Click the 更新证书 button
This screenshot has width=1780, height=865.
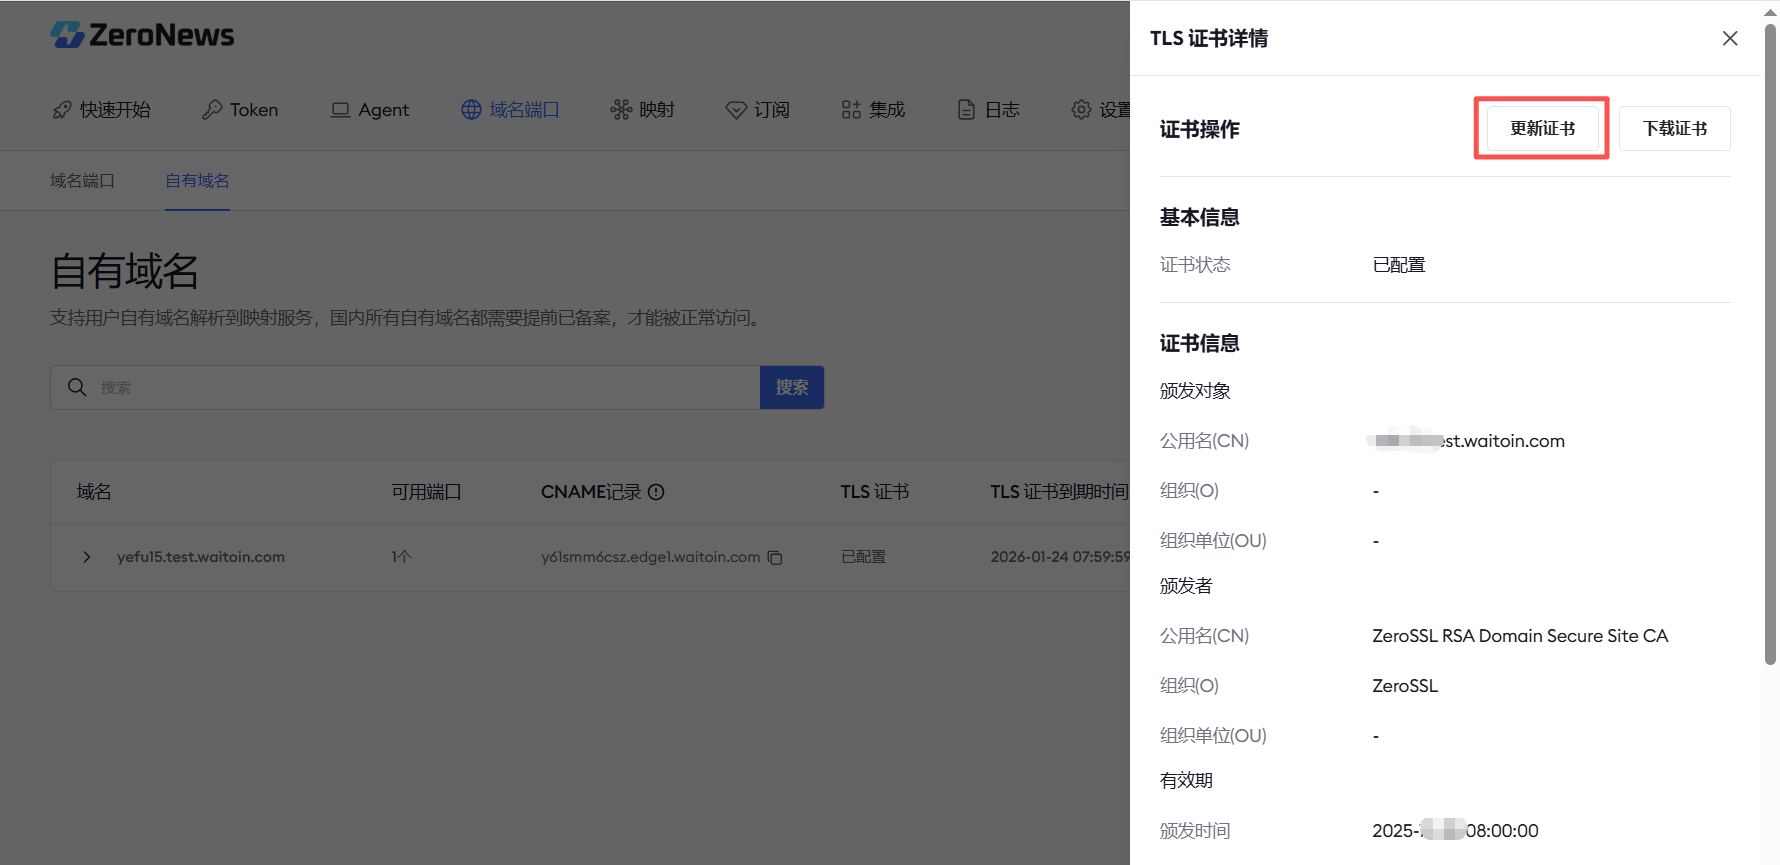[x=1542, y=128]
